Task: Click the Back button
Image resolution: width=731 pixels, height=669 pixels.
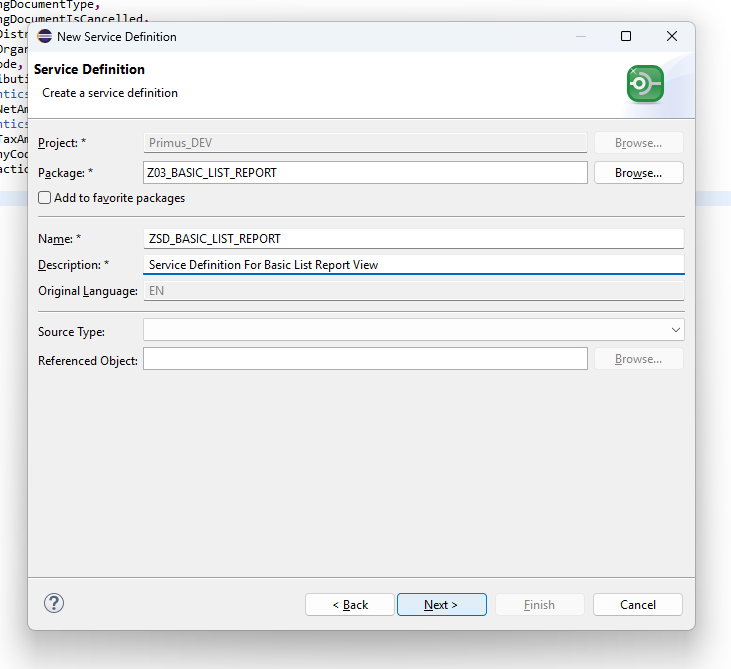Action: tap(350, 605)
